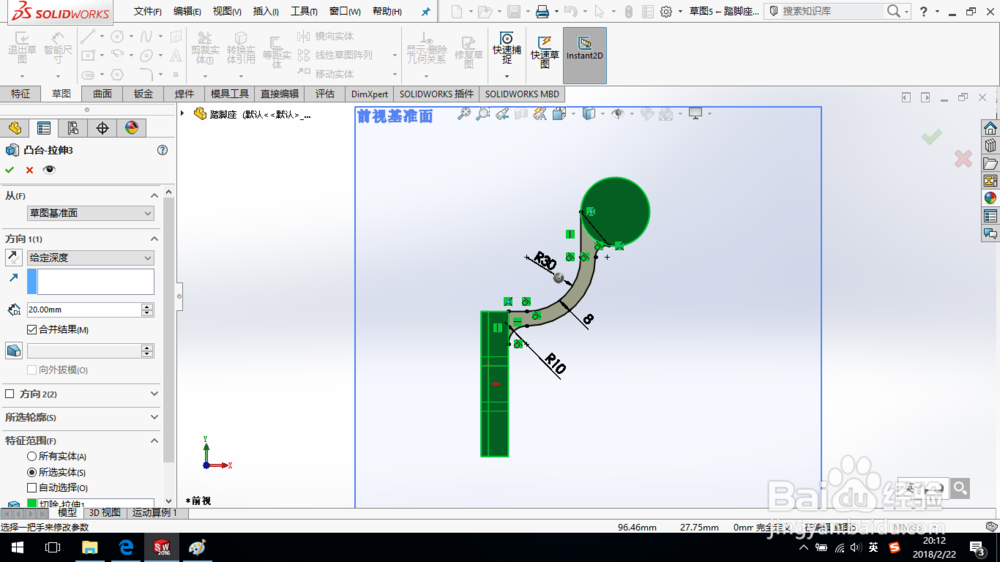Open the 快速捕捉 dropdown arrow
This screenshot has height=562, width=1000.
(x=506, y=77)
